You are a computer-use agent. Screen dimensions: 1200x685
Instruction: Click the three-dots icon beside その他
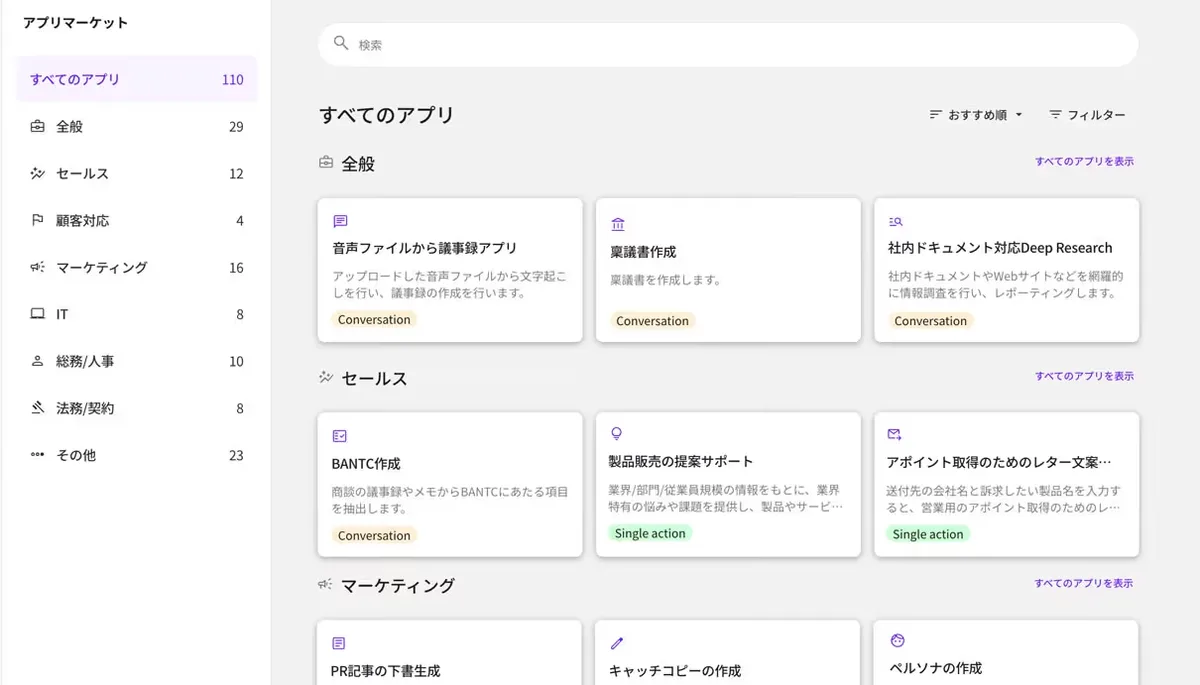click(38, 455)
